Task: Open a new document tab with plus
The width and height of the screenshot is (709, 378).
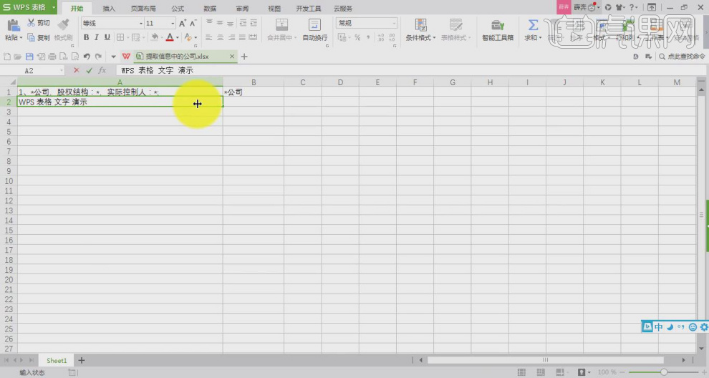Action: click(x=244, y=57)
